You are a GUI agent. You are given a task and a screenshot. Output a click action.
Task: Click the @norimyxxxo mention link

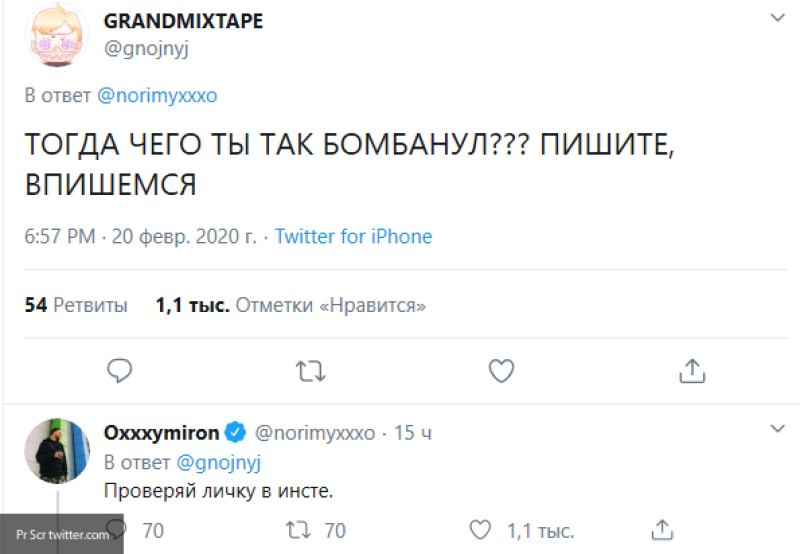(157, 96)
